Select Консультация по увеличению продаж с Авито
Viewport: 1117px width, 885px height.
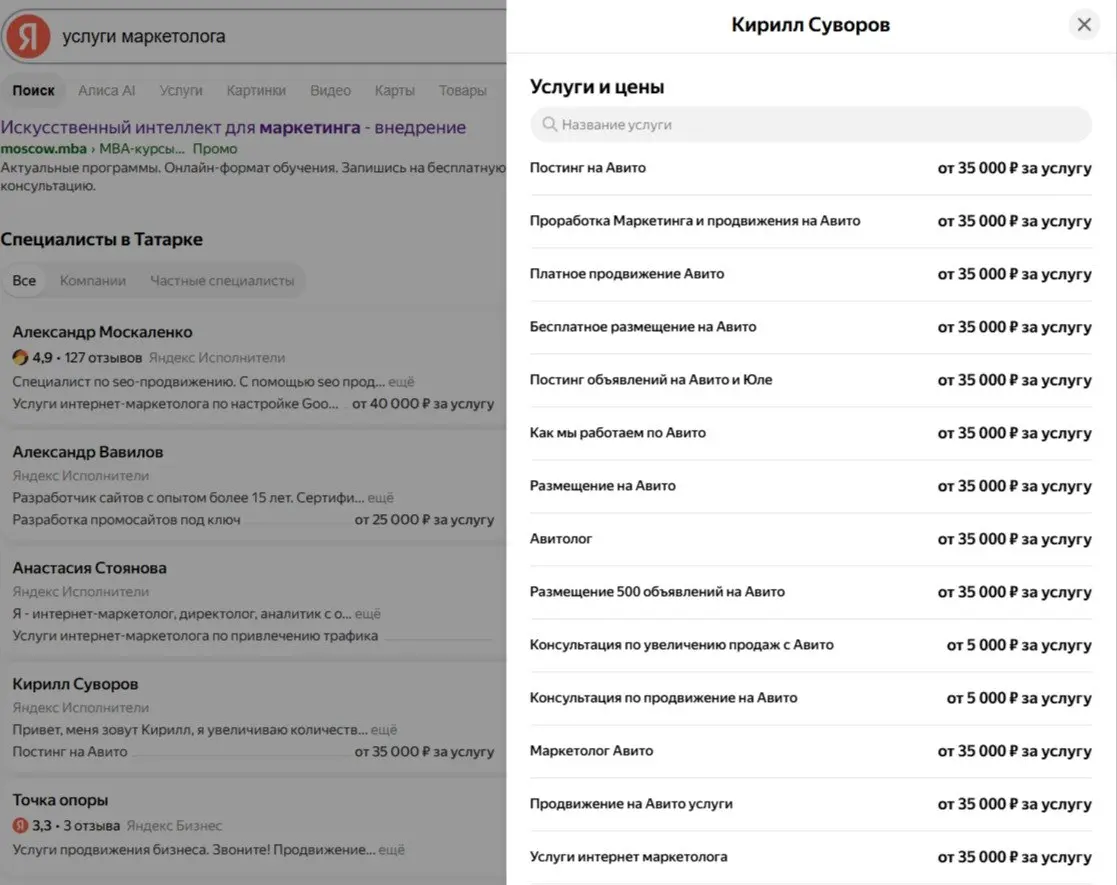811,645
